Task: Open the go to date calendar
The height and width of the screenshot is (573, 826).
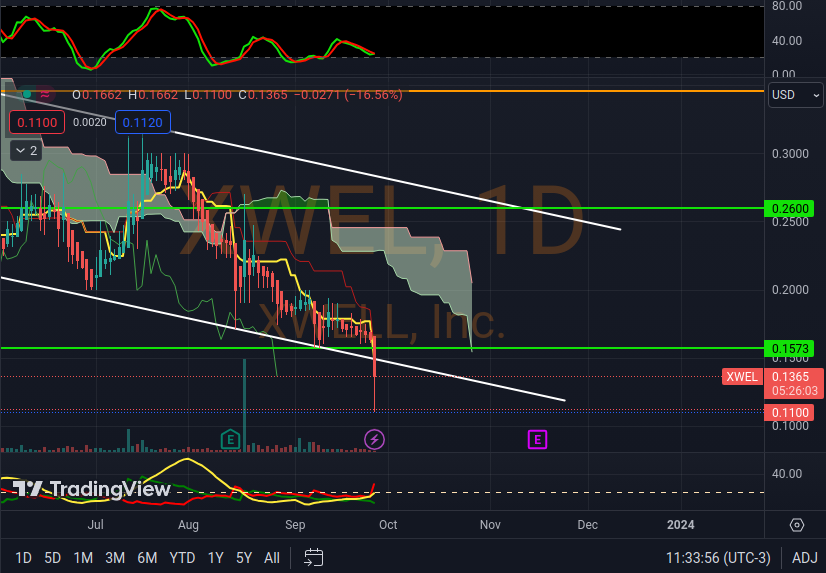Action: (313, 557)
